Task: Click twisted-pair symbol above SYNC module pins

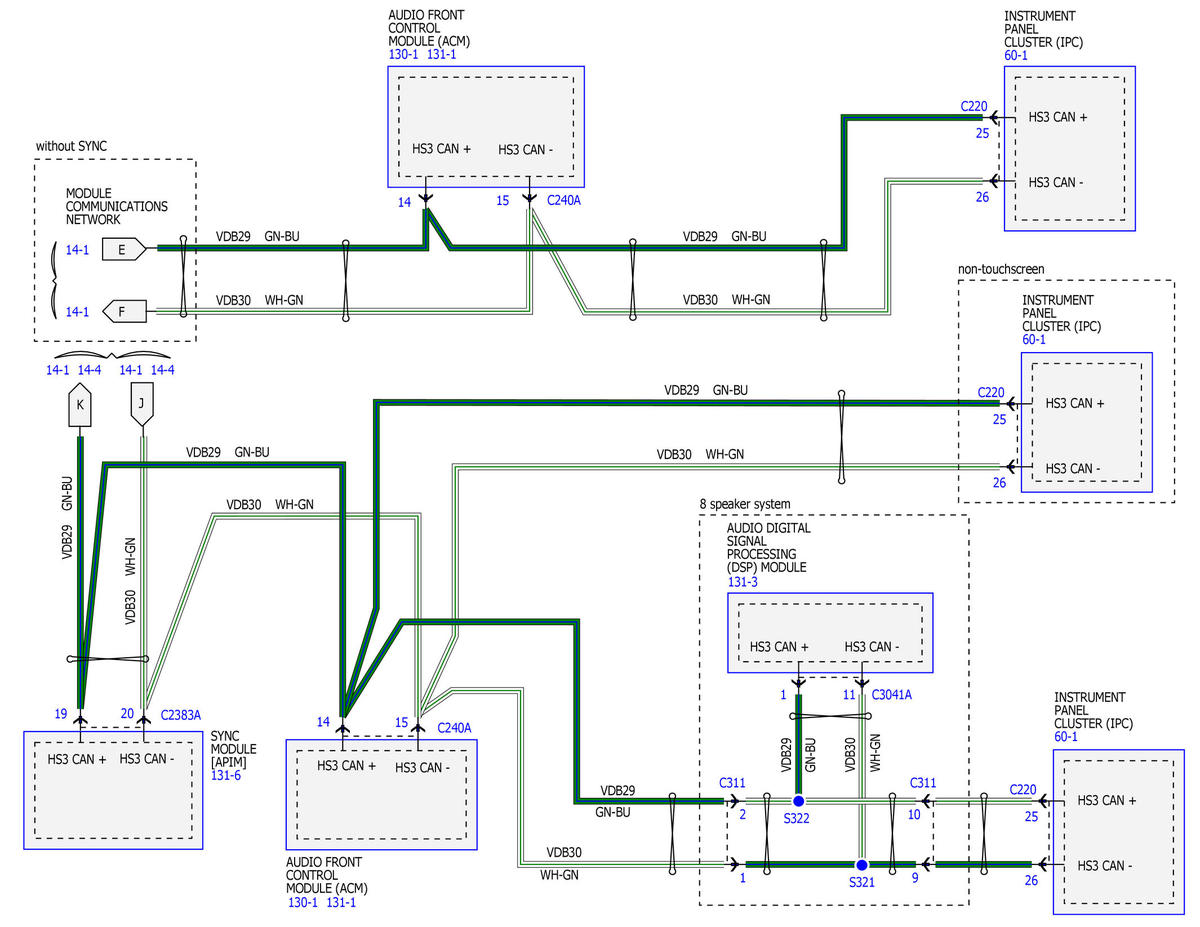Action: point(107,658)
